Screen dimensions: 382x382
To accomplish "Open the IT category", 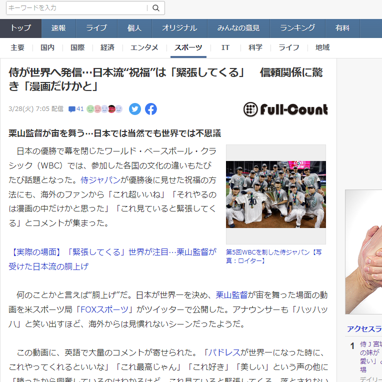I will [225, 48].
